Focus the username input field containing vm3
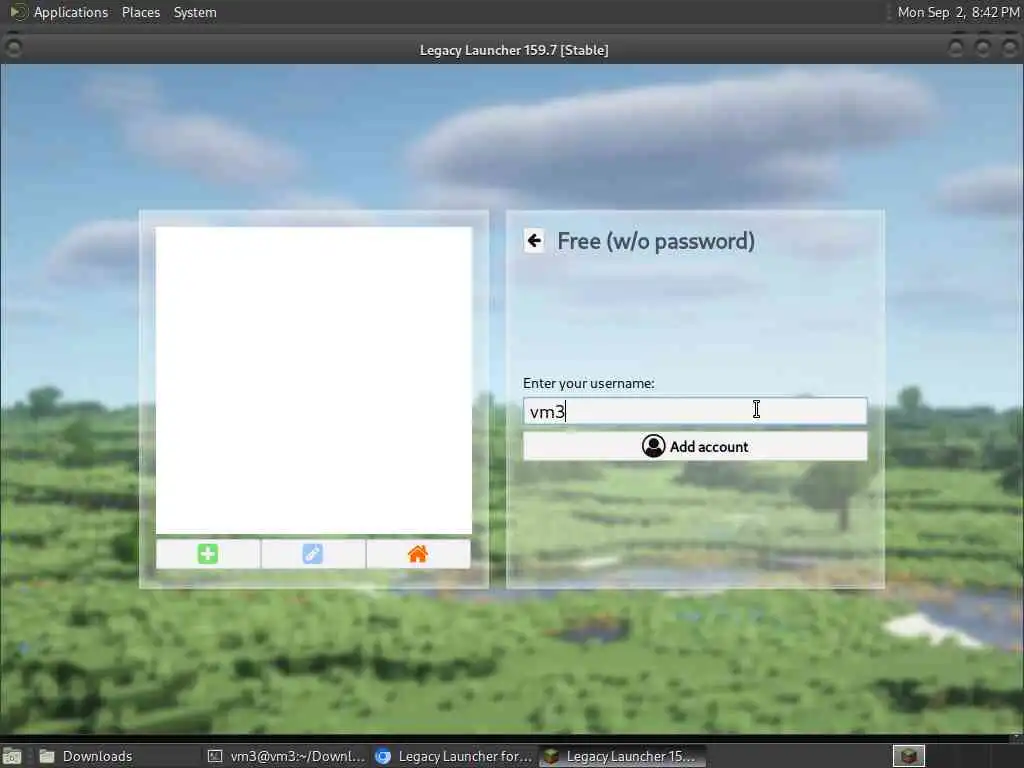 point(695,411)
